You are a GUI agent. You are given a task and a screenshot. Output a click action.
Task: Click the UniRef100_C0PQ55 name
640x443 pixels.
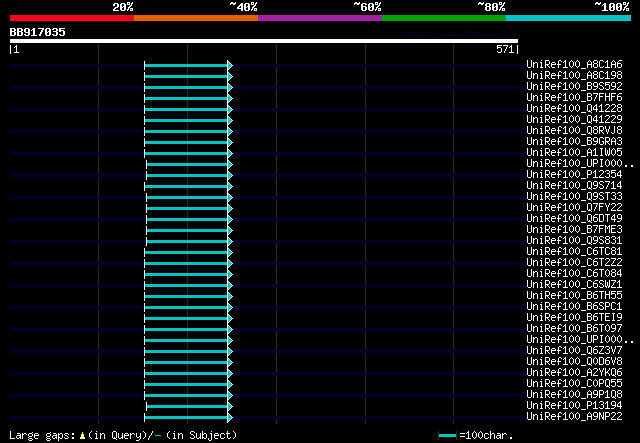[574, 384]
